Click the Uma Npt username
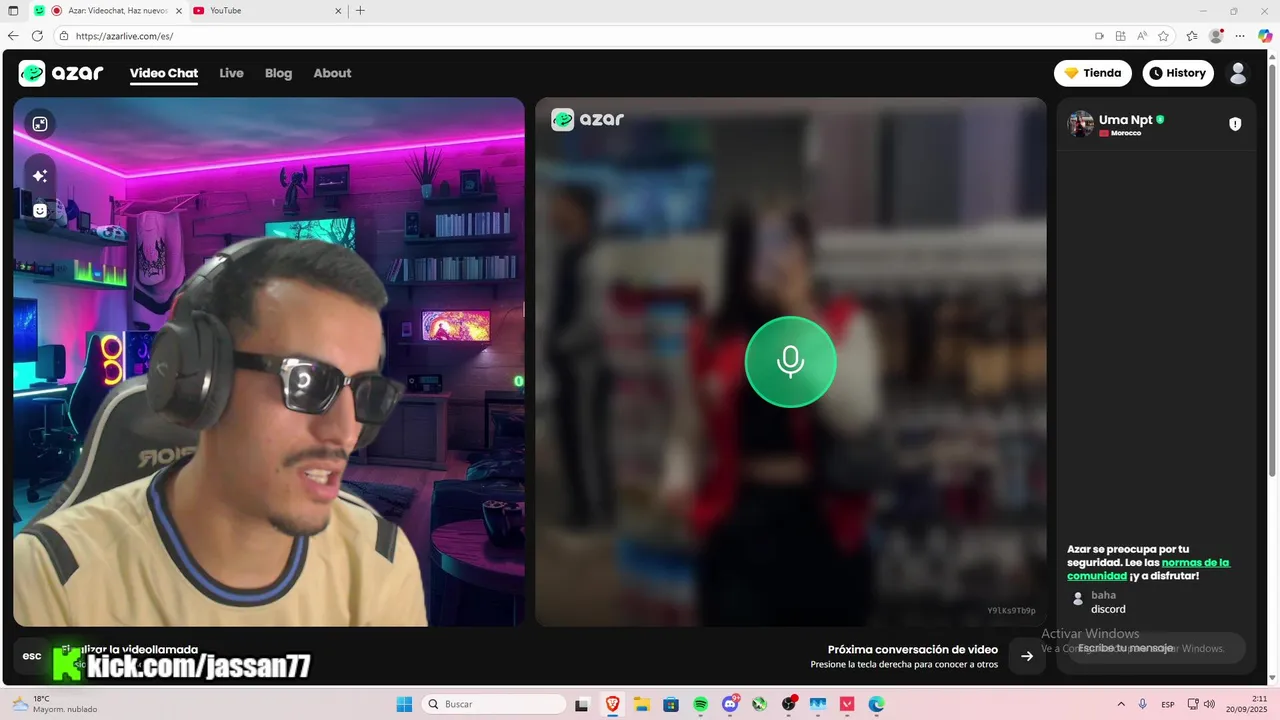1280x720 pixels. click(x=1126, y=119)
